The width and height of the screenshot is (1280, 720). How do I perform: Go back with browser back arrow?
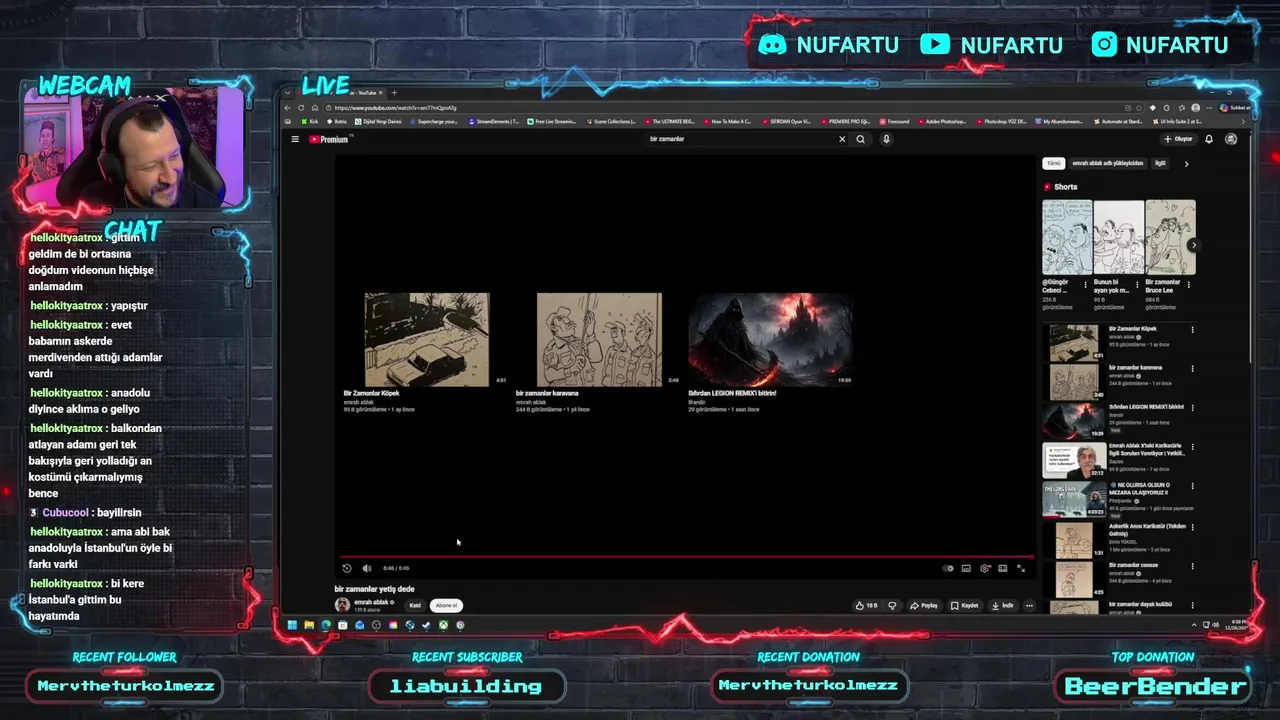[x=288, y=108]
